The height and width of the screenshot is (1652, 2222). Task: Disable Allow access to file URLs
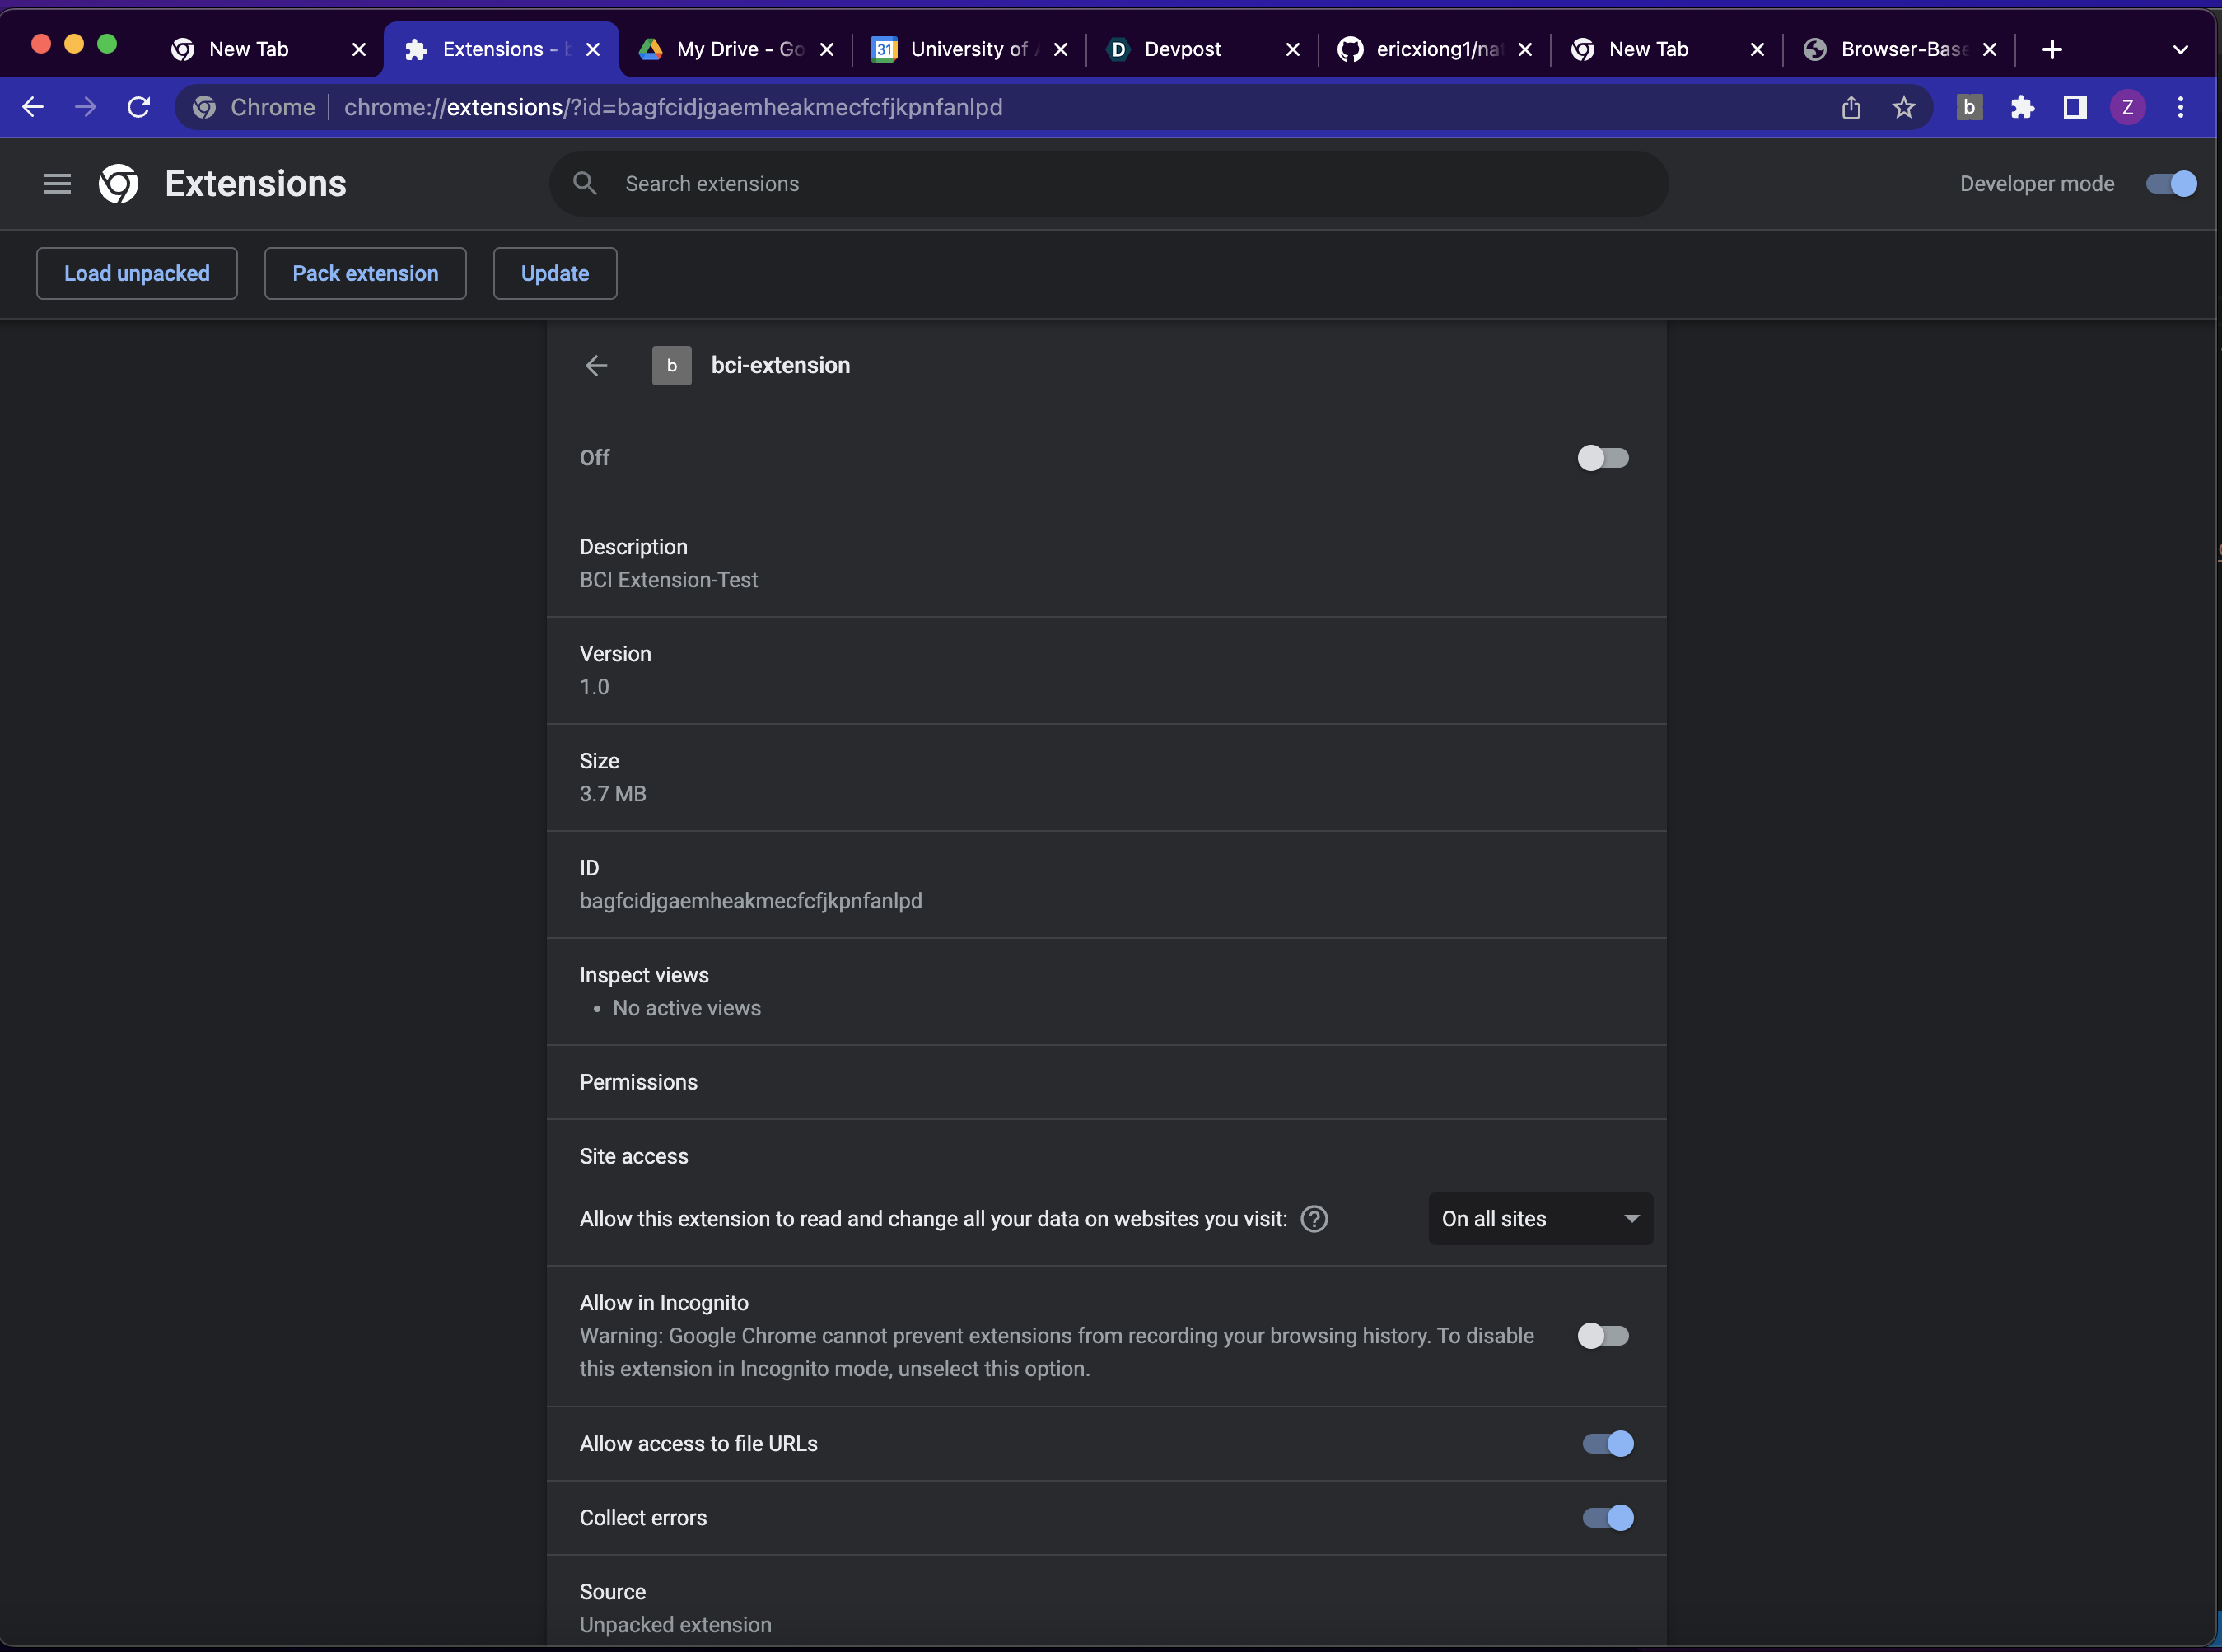click(1607, 1444)
